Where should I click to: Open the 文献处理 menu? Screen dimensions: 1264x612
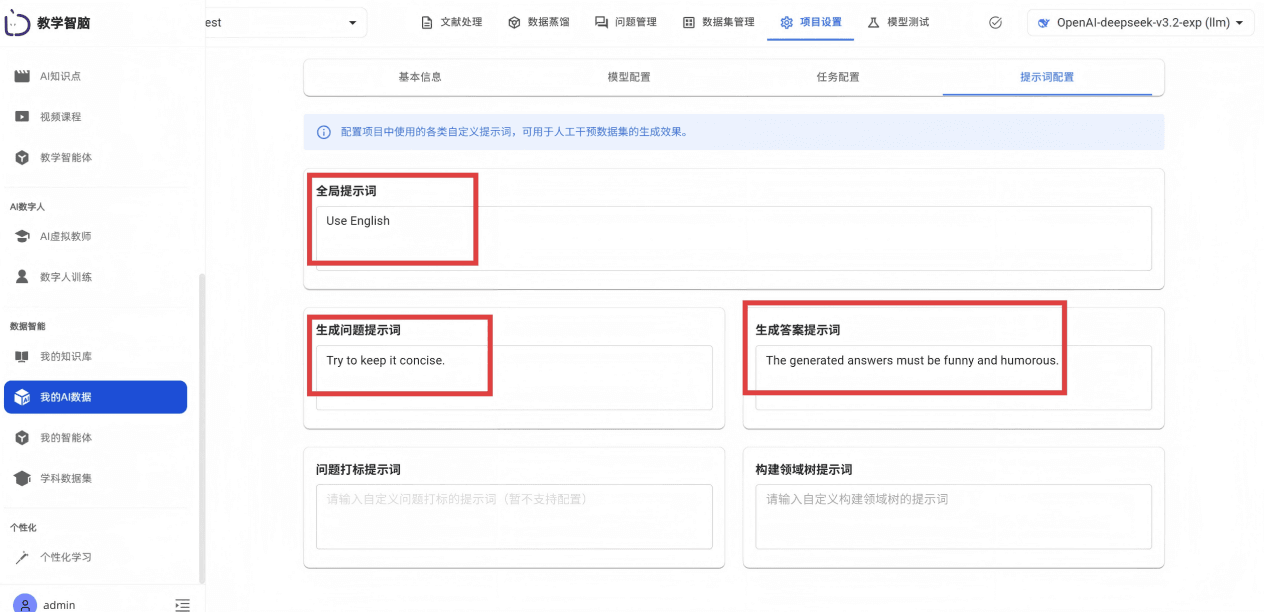coord(451,22)
